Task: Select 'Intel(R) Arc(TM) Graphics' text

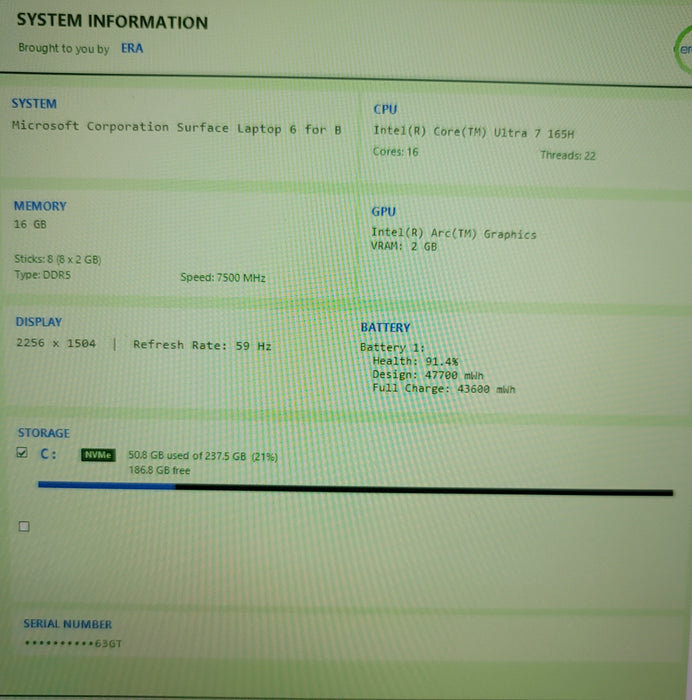Action: coord(454,233)
